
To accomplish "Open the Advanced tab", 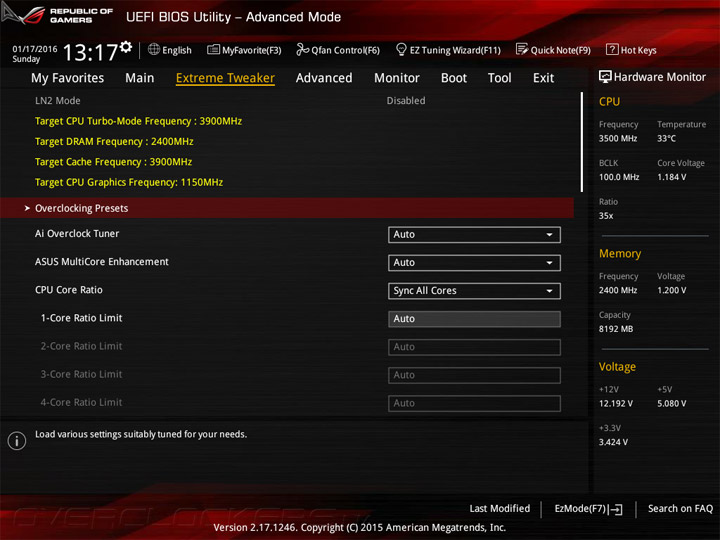I will click(324, 78).
